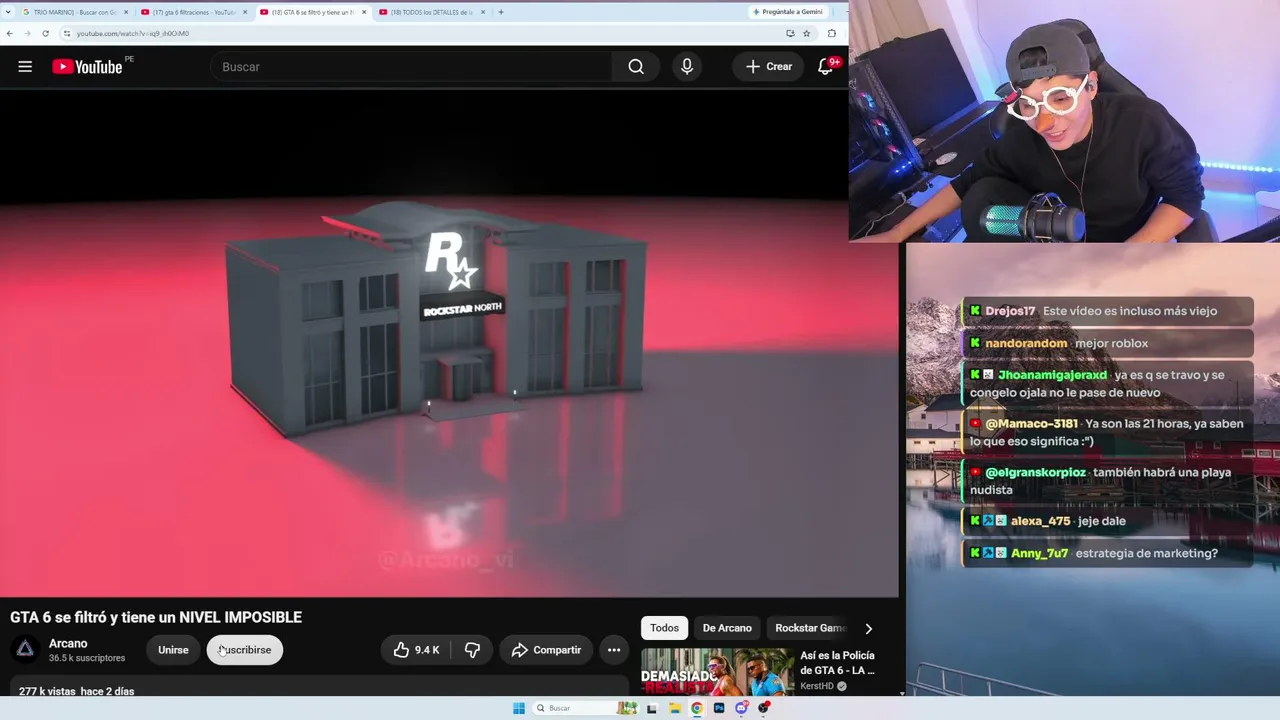Click the Unirse button
The image size is (1280, 720).
pyautogui.click(x=173, y=650)
